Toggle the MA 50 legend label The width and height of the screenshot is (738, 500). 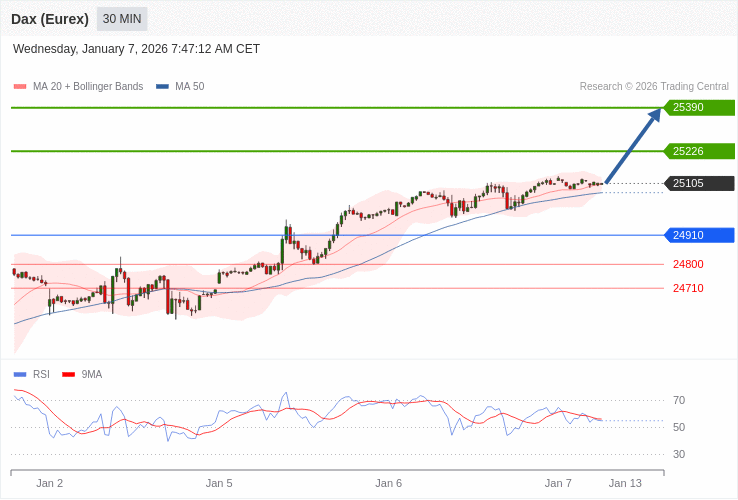pos(189,87)
